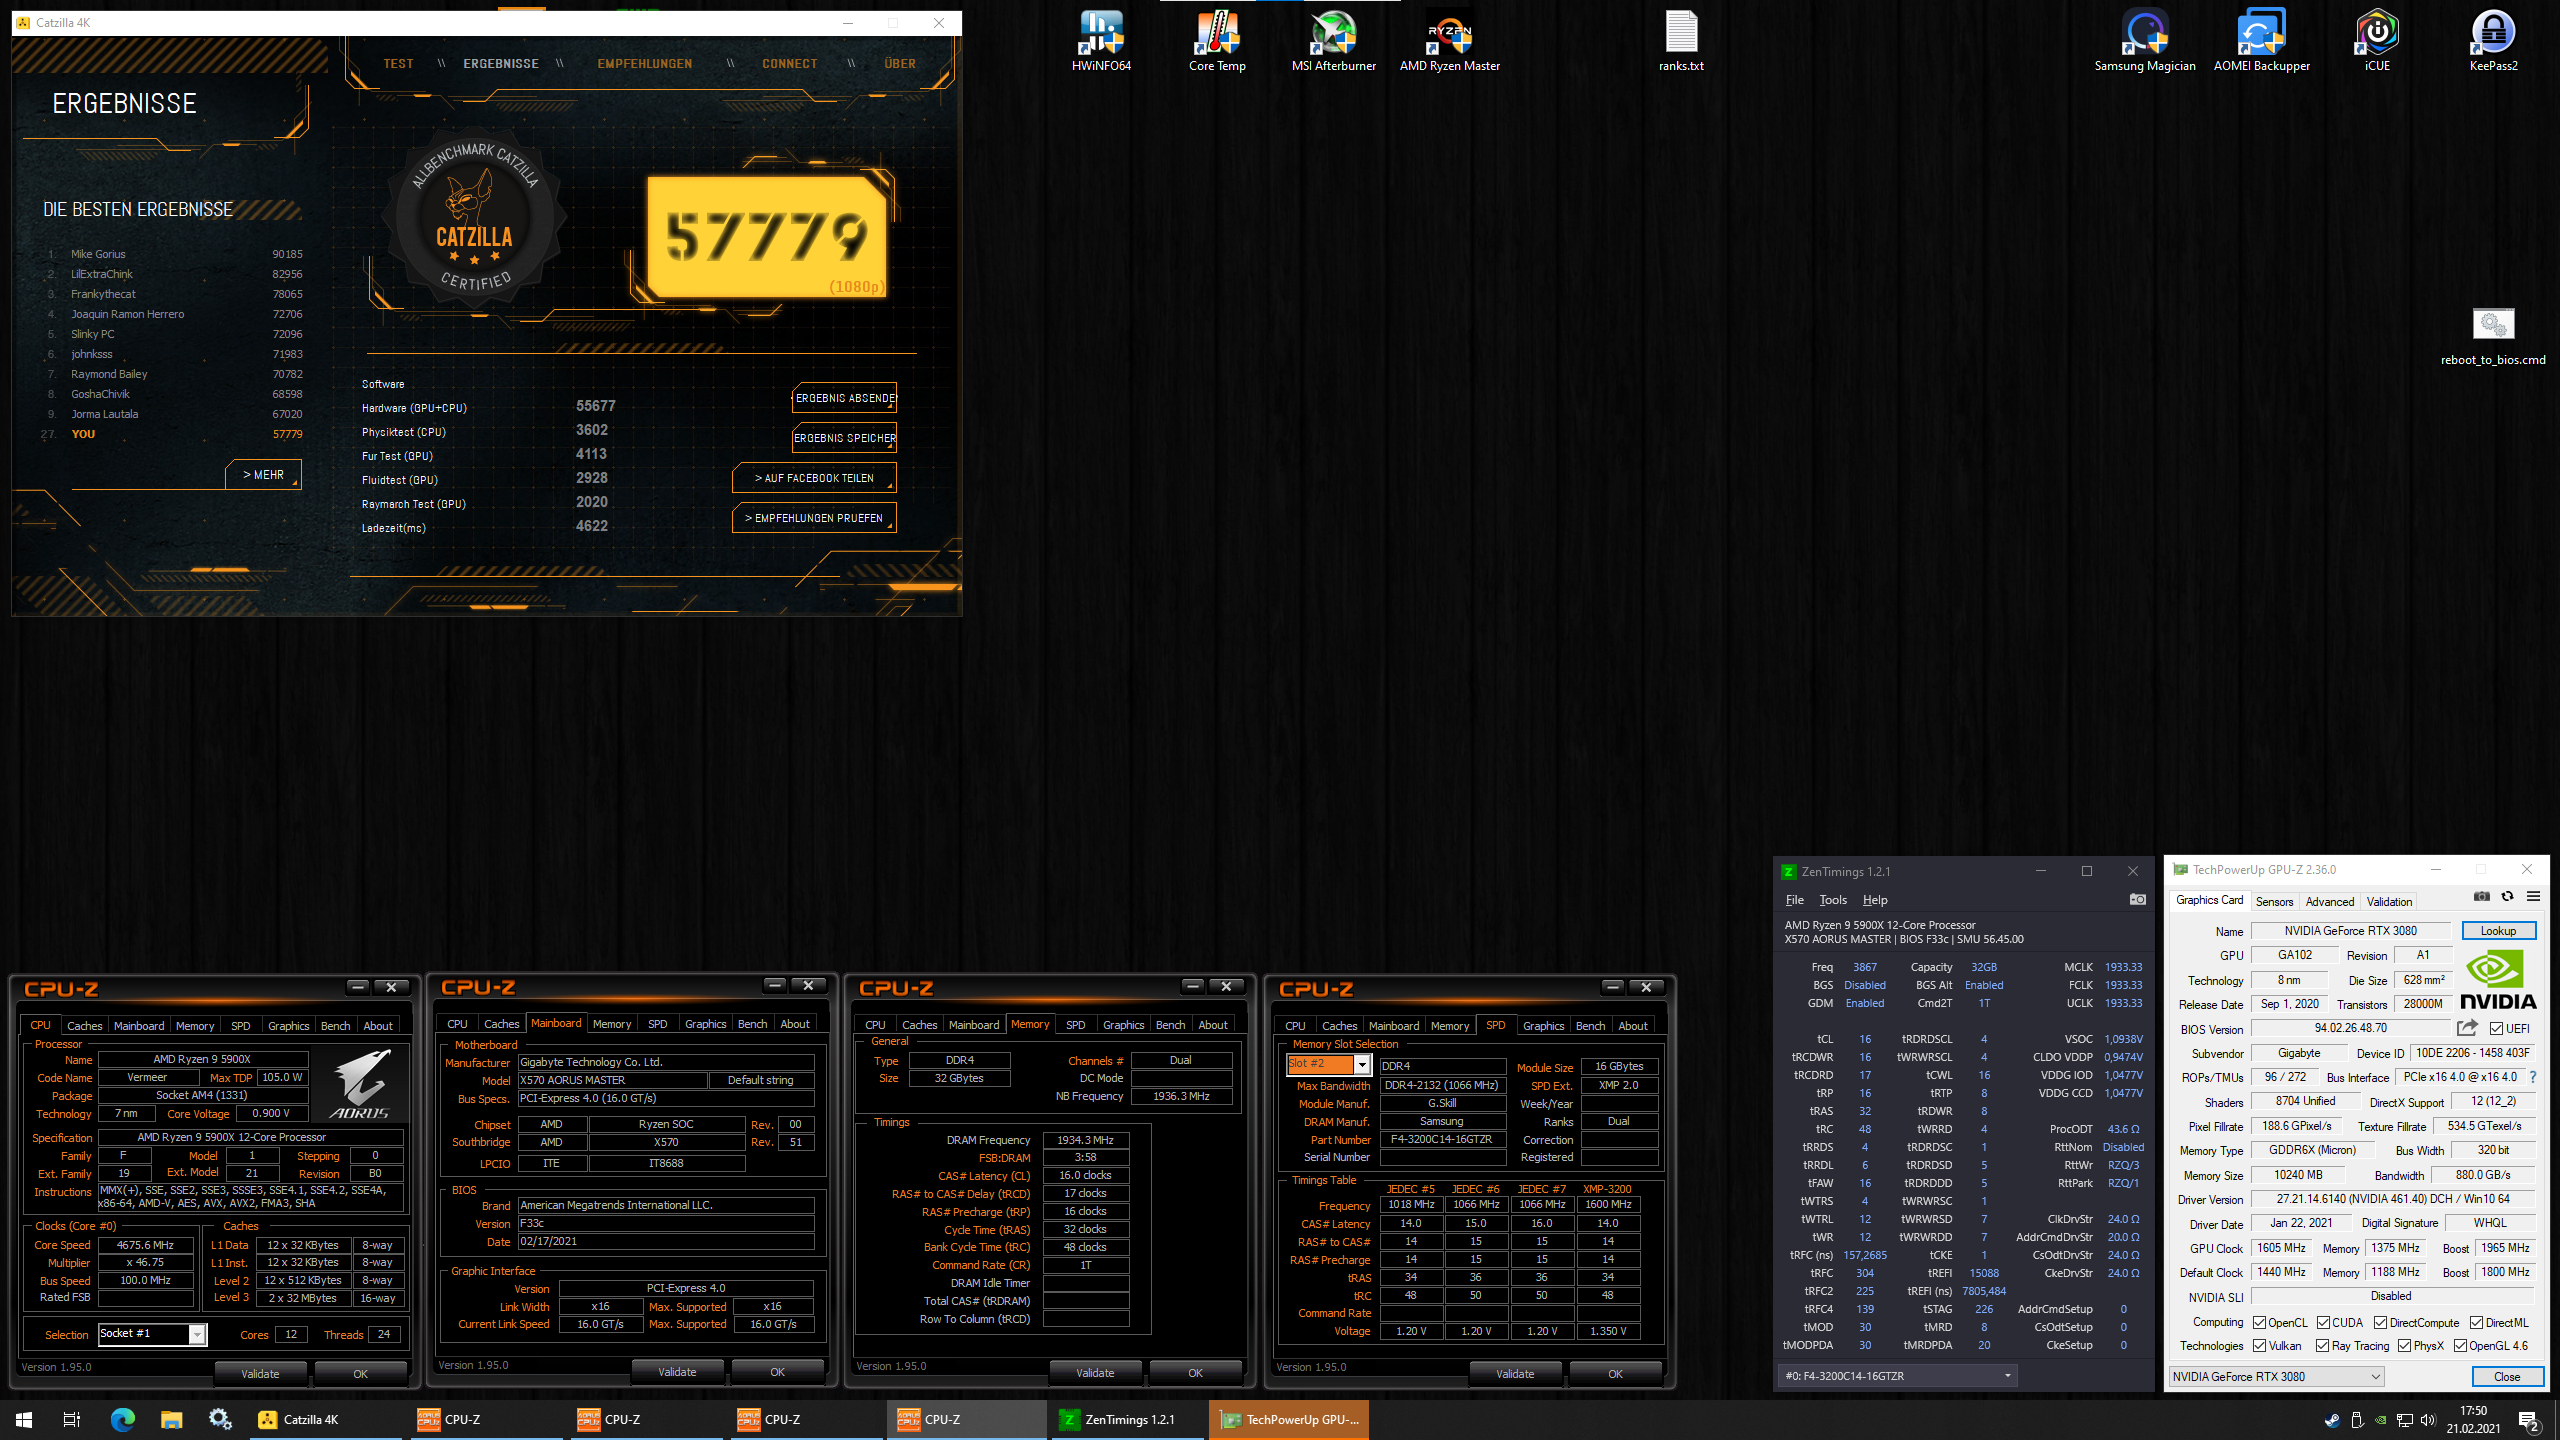The image size is (2560, 1440).
Task: Click the BIOS export icon in GPU-Z
Action: tap(2467, 1028)
